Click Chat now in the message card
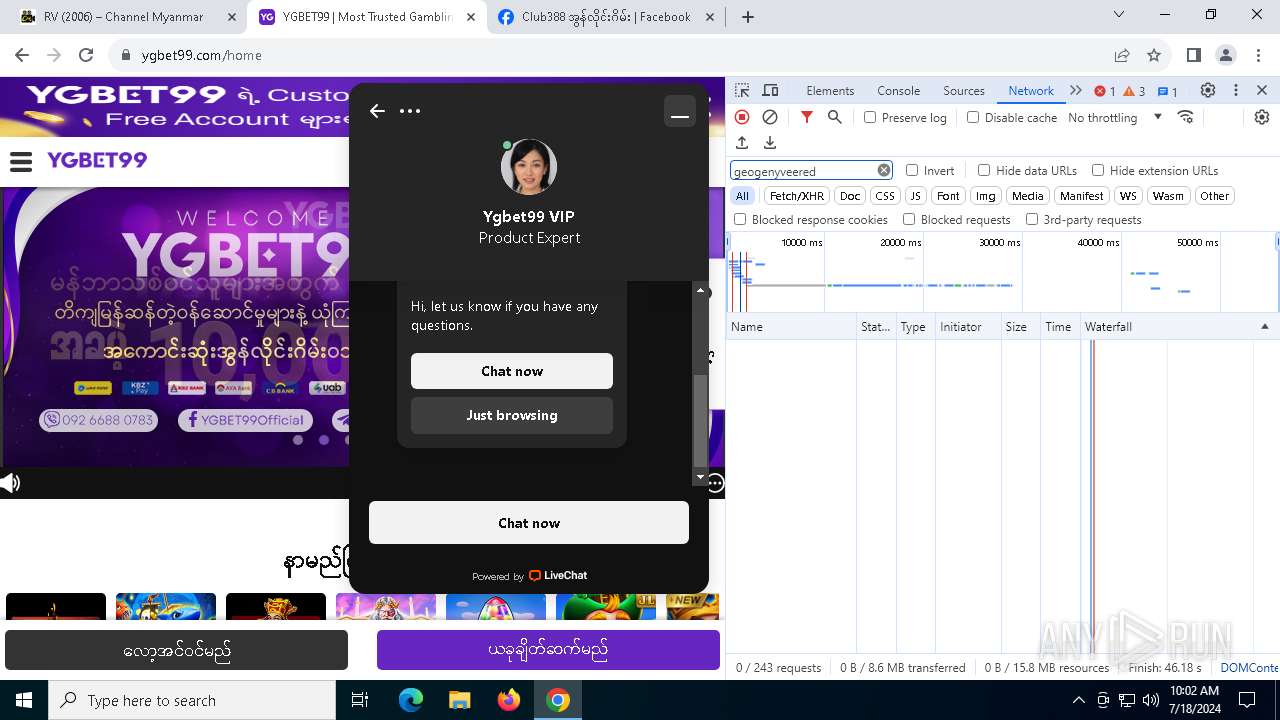This screenshot has height=720, width=1280. (x=512, y=371)
